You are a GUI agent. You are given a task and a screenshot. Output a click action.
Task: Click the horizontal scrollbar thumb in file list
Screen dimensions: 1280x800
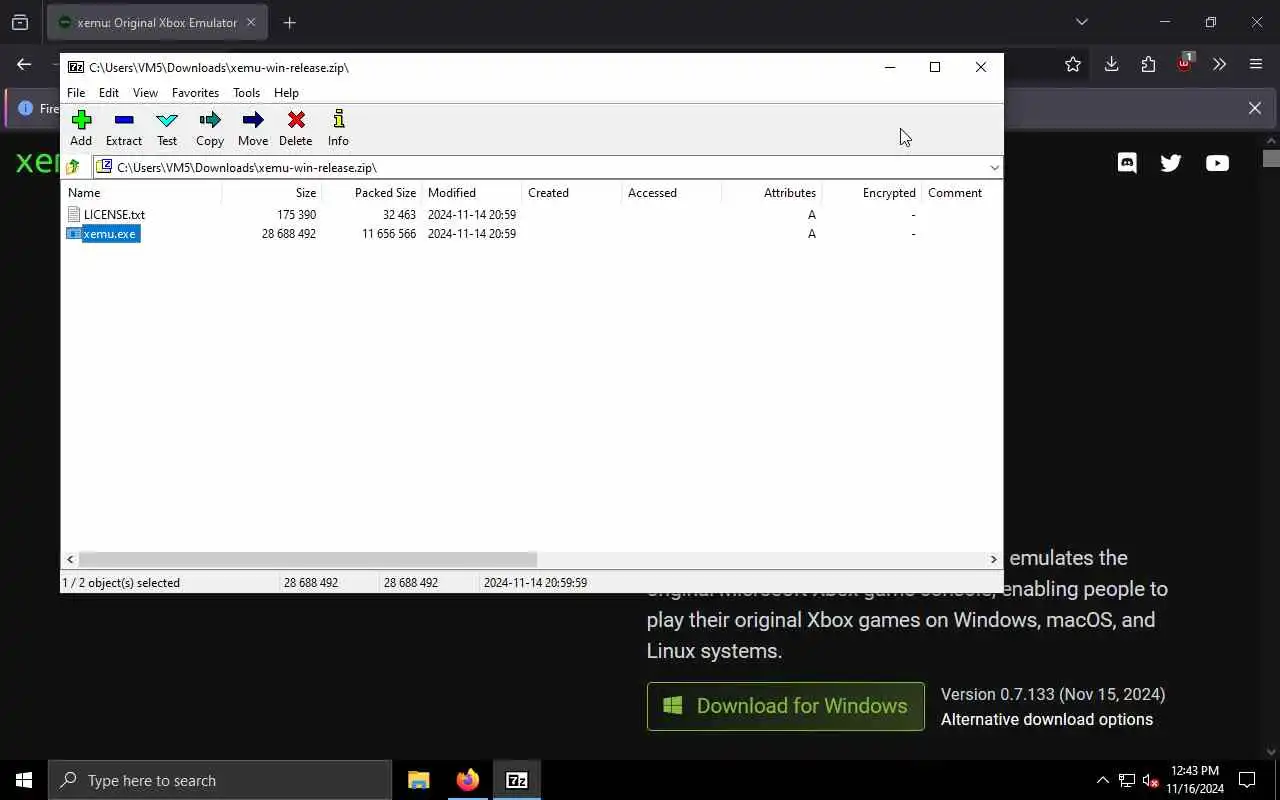point(308,559)
